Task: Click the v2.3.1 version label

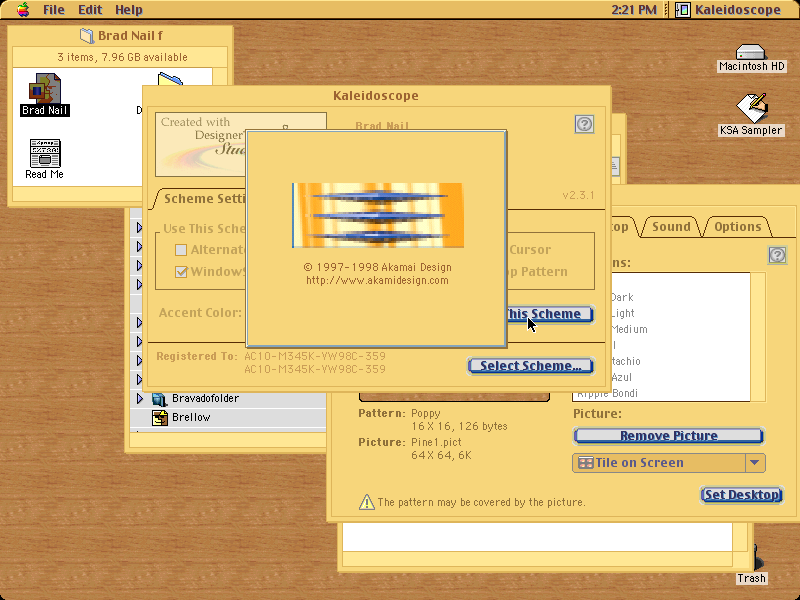Action: 578,195
